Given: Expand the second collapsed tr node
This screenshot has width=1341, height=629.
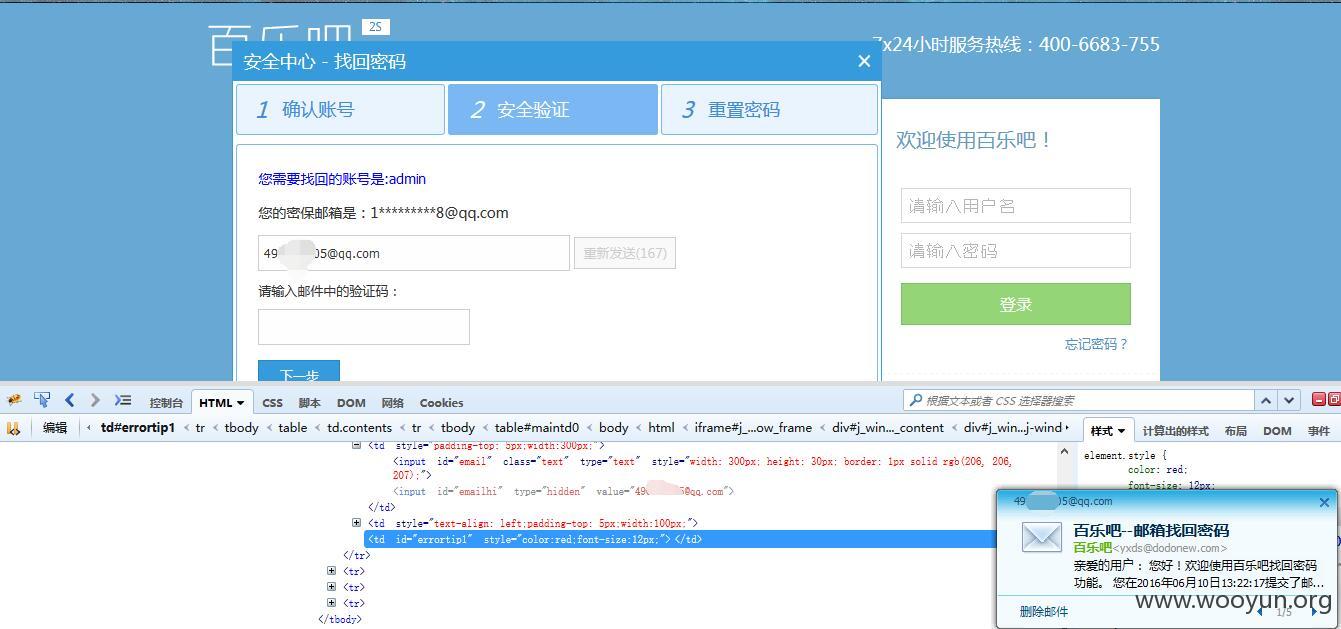Looking at the screenshot, I should (331, 587).
